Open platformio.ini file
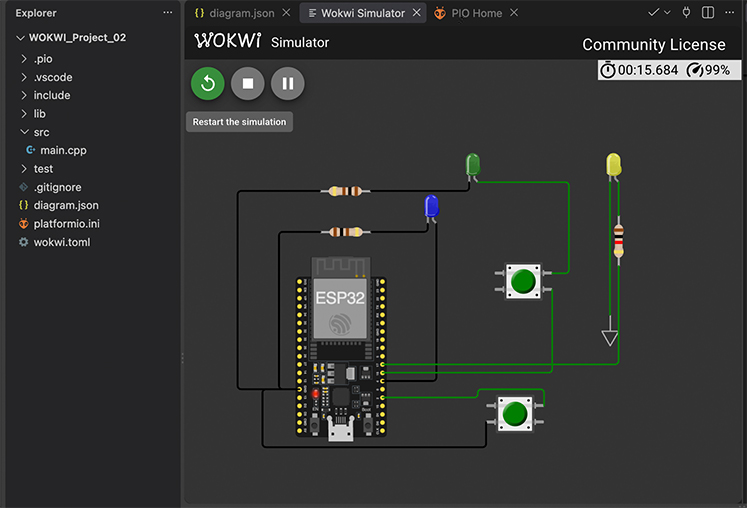The height and width of the screenshot is (508, 747). [x=67, y=224]
